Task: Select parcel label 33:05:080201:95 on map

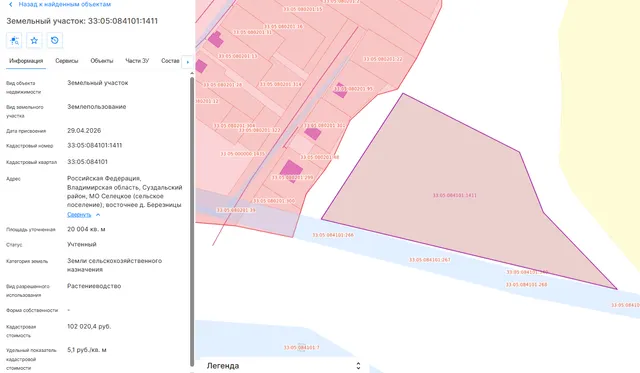Action: (x=354, y=89)
